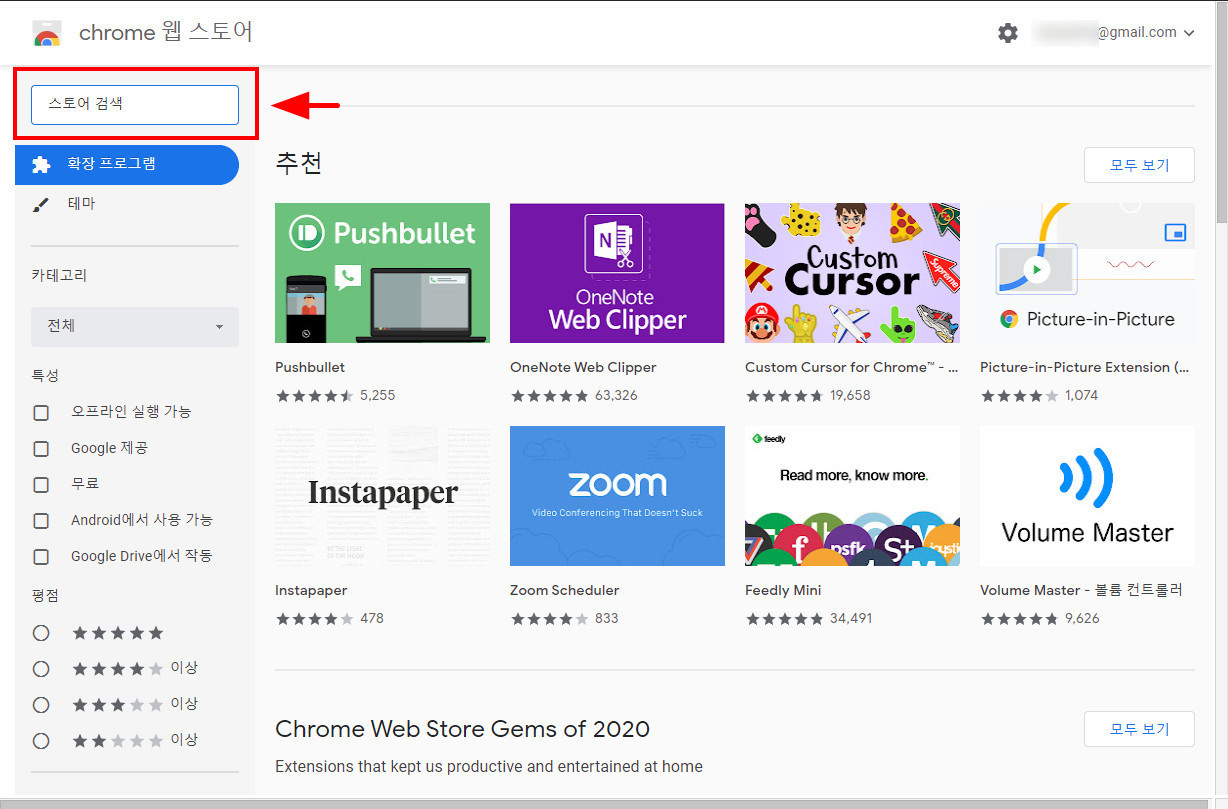Open settings via the gear icon

pos(1008,33)
